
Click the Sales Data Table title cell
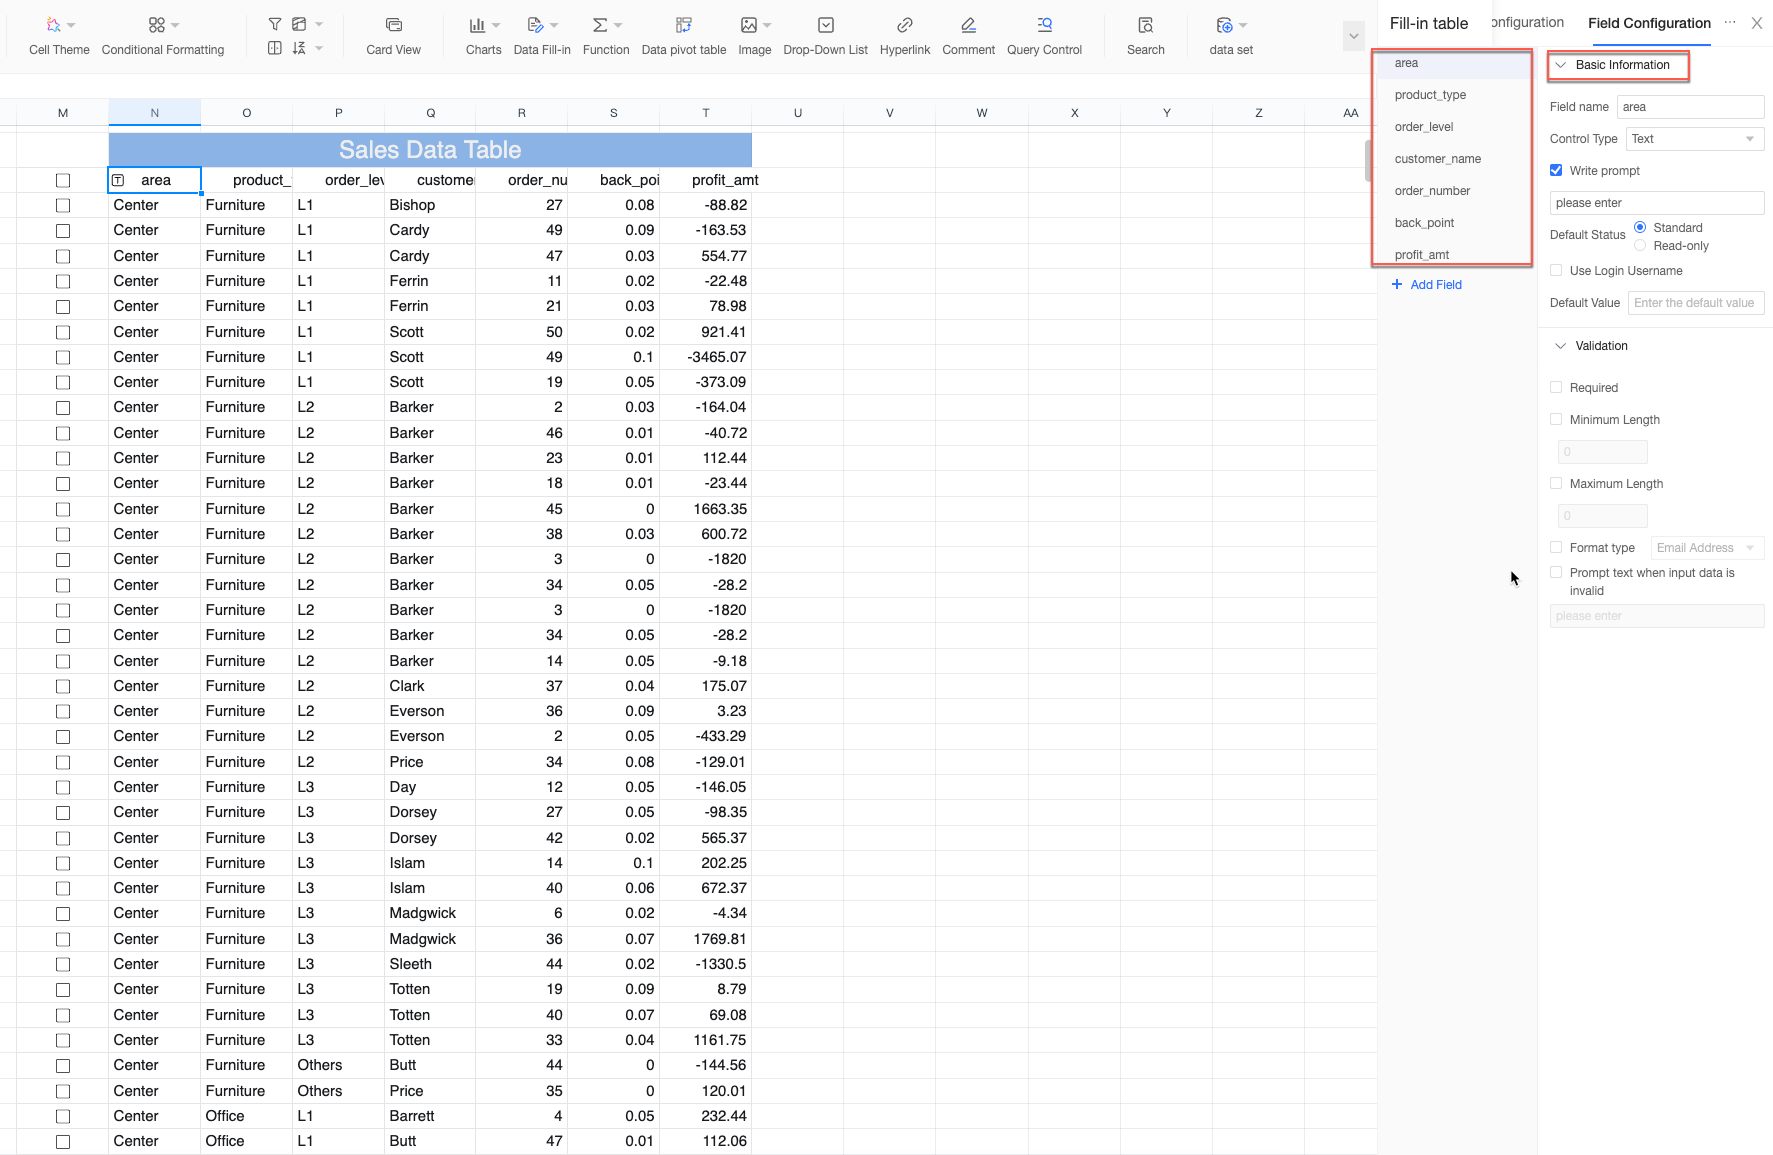430,150
